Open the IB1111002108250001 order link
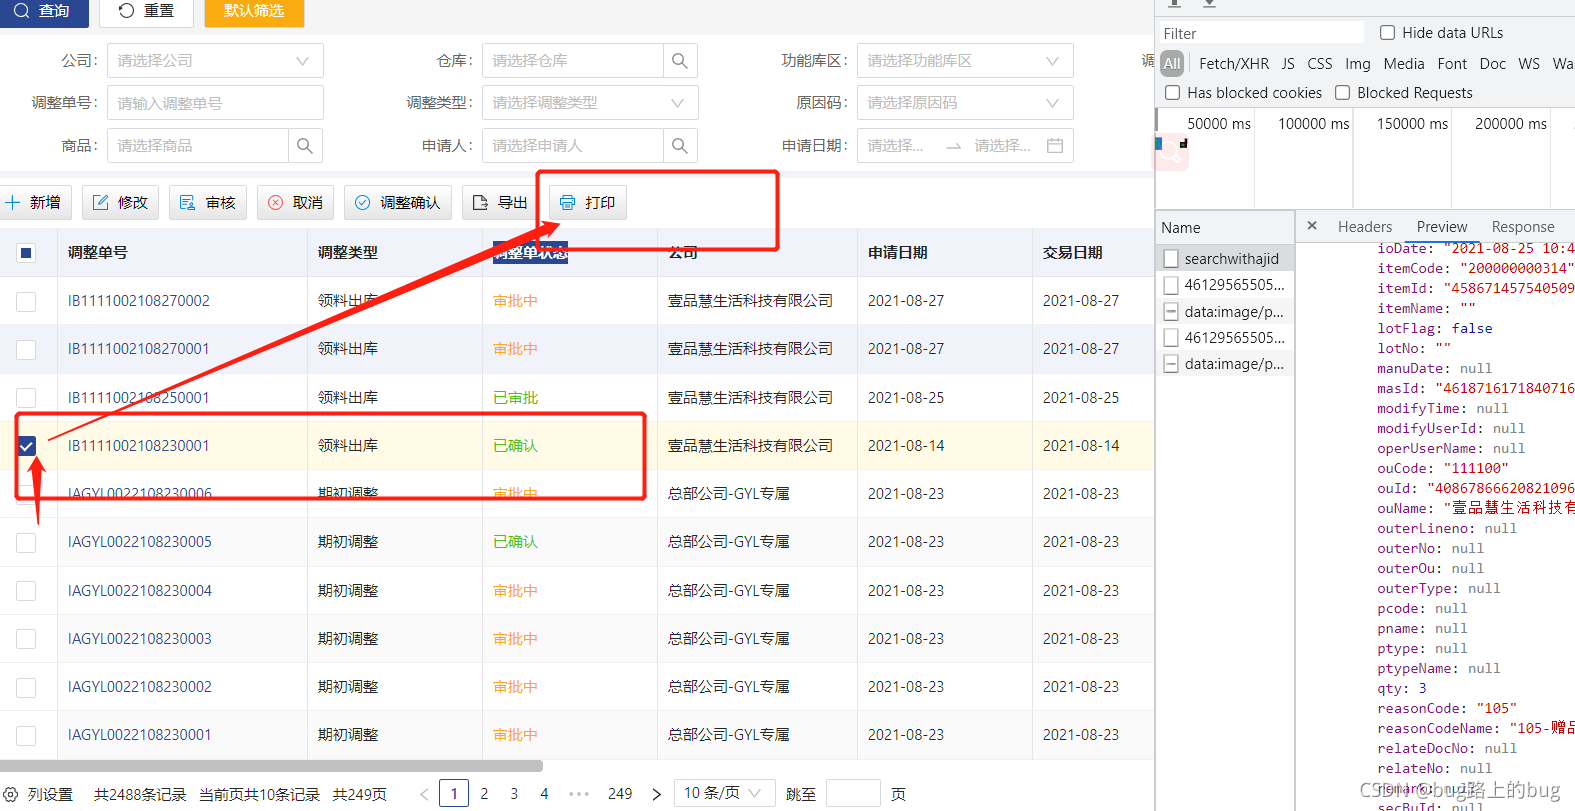 [x=139, y=398]
